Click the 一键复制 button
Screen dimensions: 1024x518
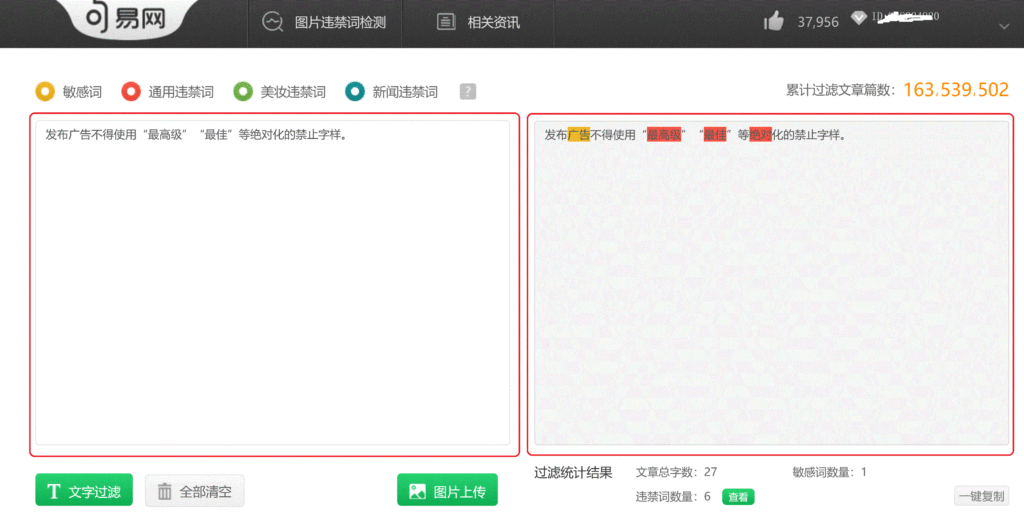coord(981,496)
